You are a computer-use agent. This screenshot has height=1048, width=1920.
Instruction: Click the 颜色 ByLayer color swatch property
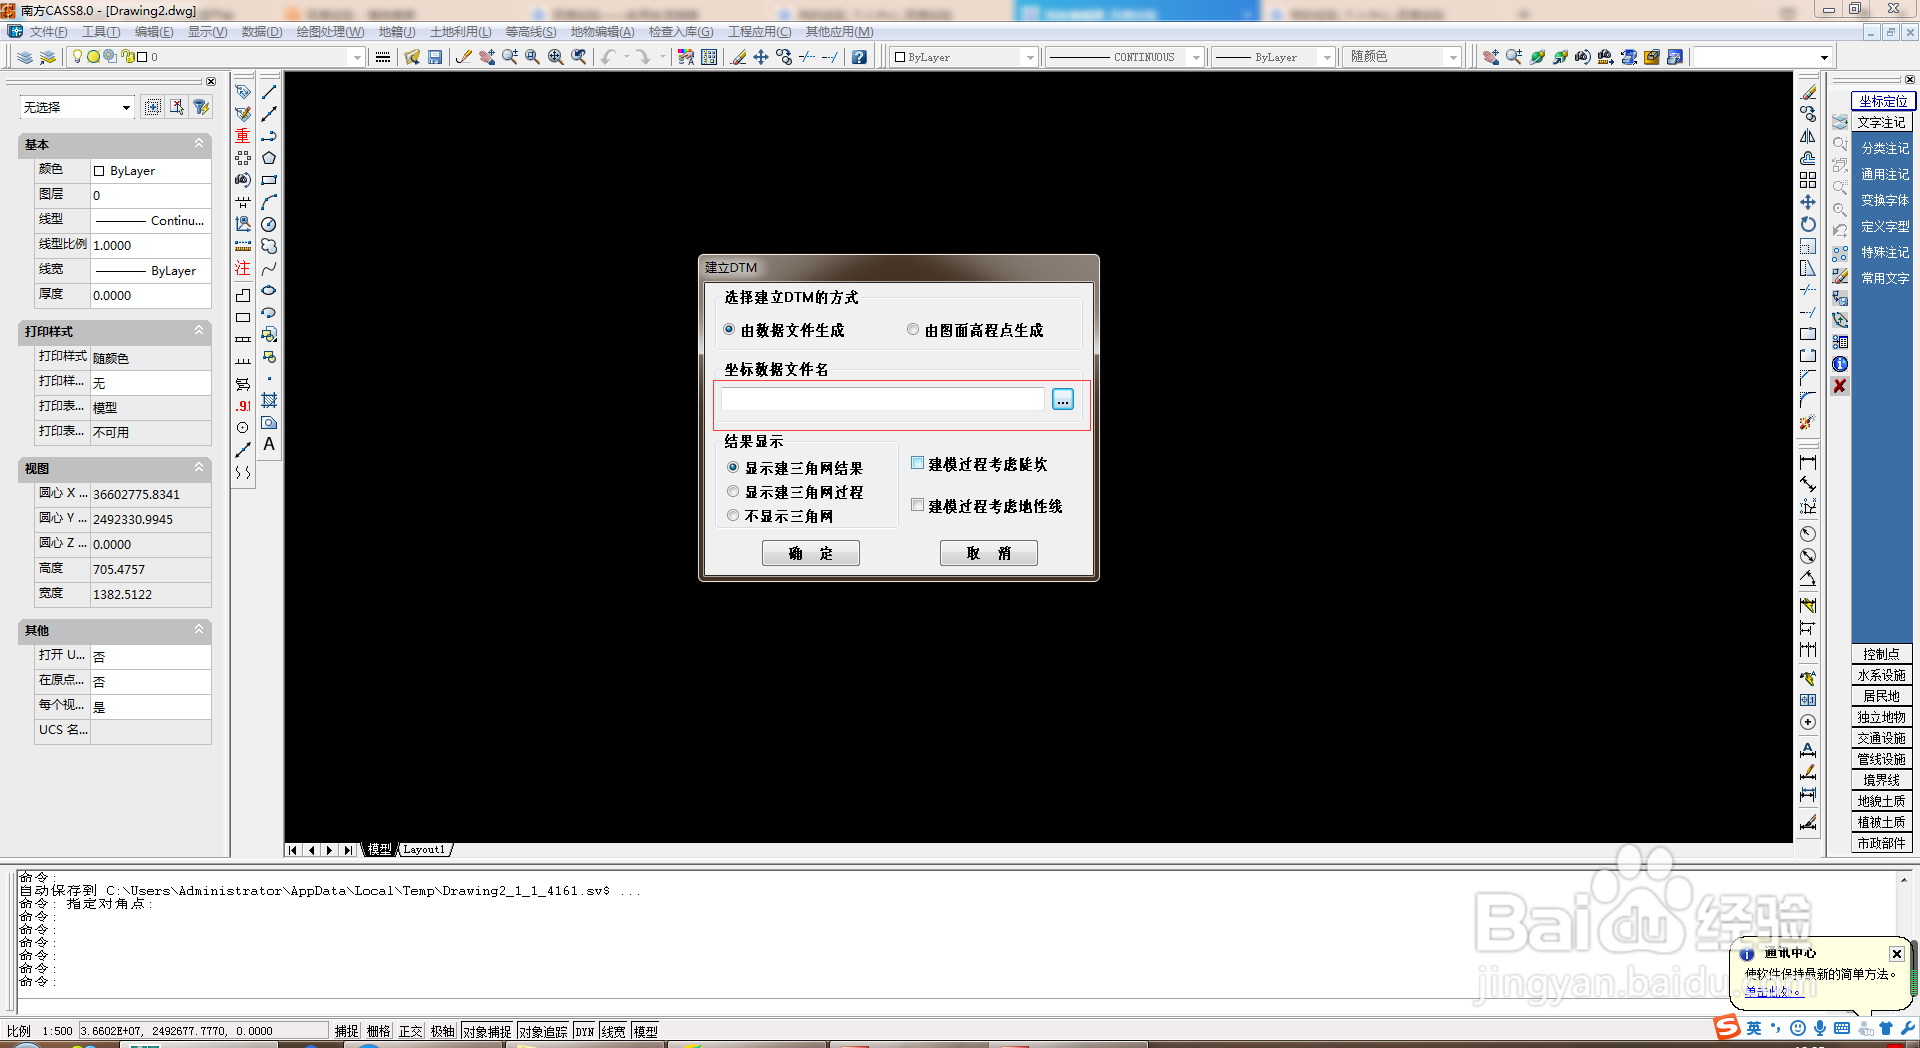tap(99, 171)
